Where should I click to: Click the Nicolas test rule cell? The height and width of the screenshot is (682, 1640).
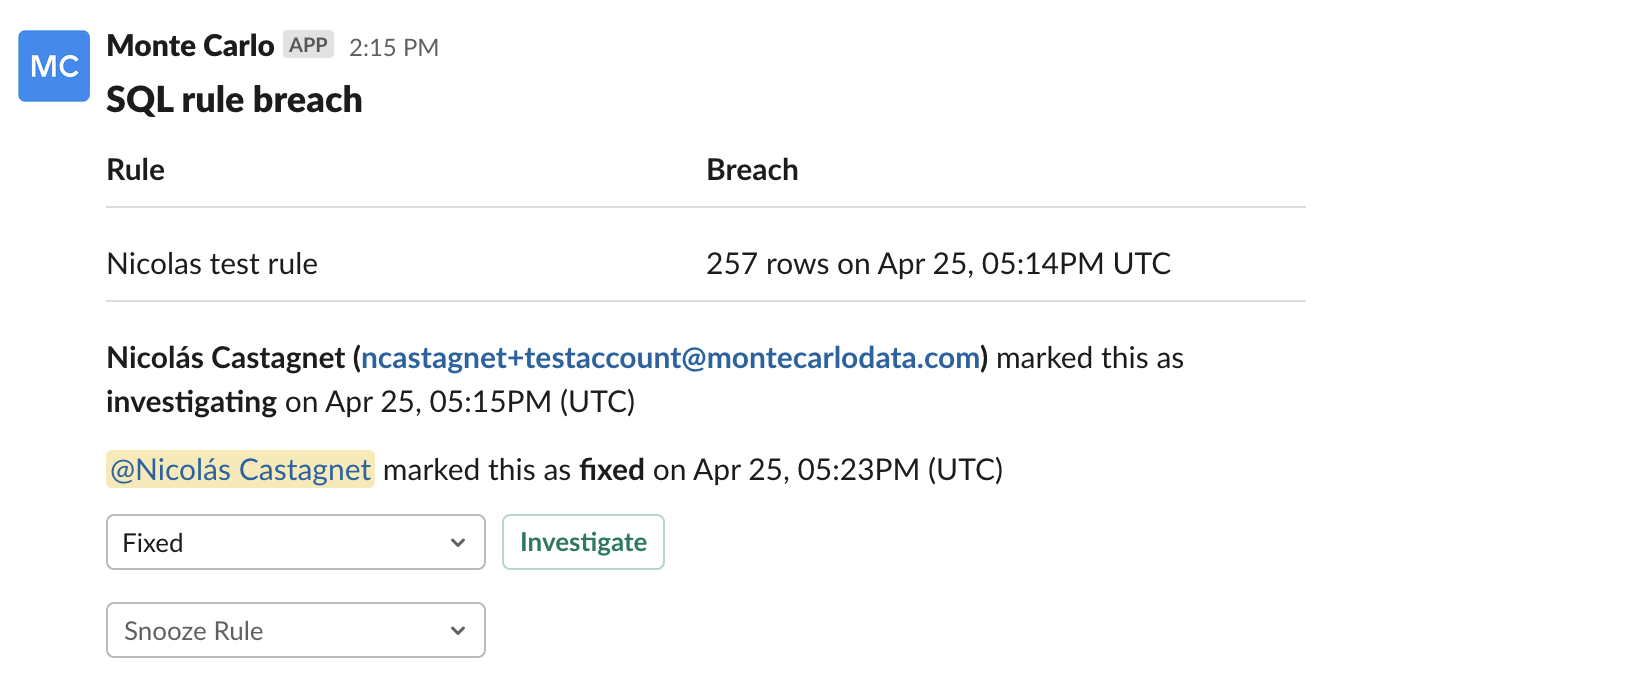(212, 264)
